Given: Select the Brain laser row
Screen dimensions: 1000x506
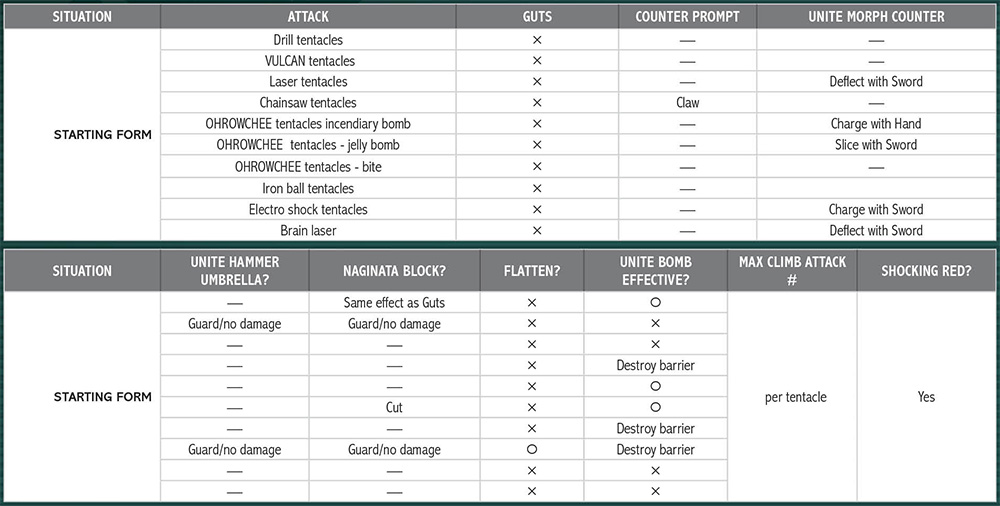Looking at the screenshot, I should tap(578, 230).
